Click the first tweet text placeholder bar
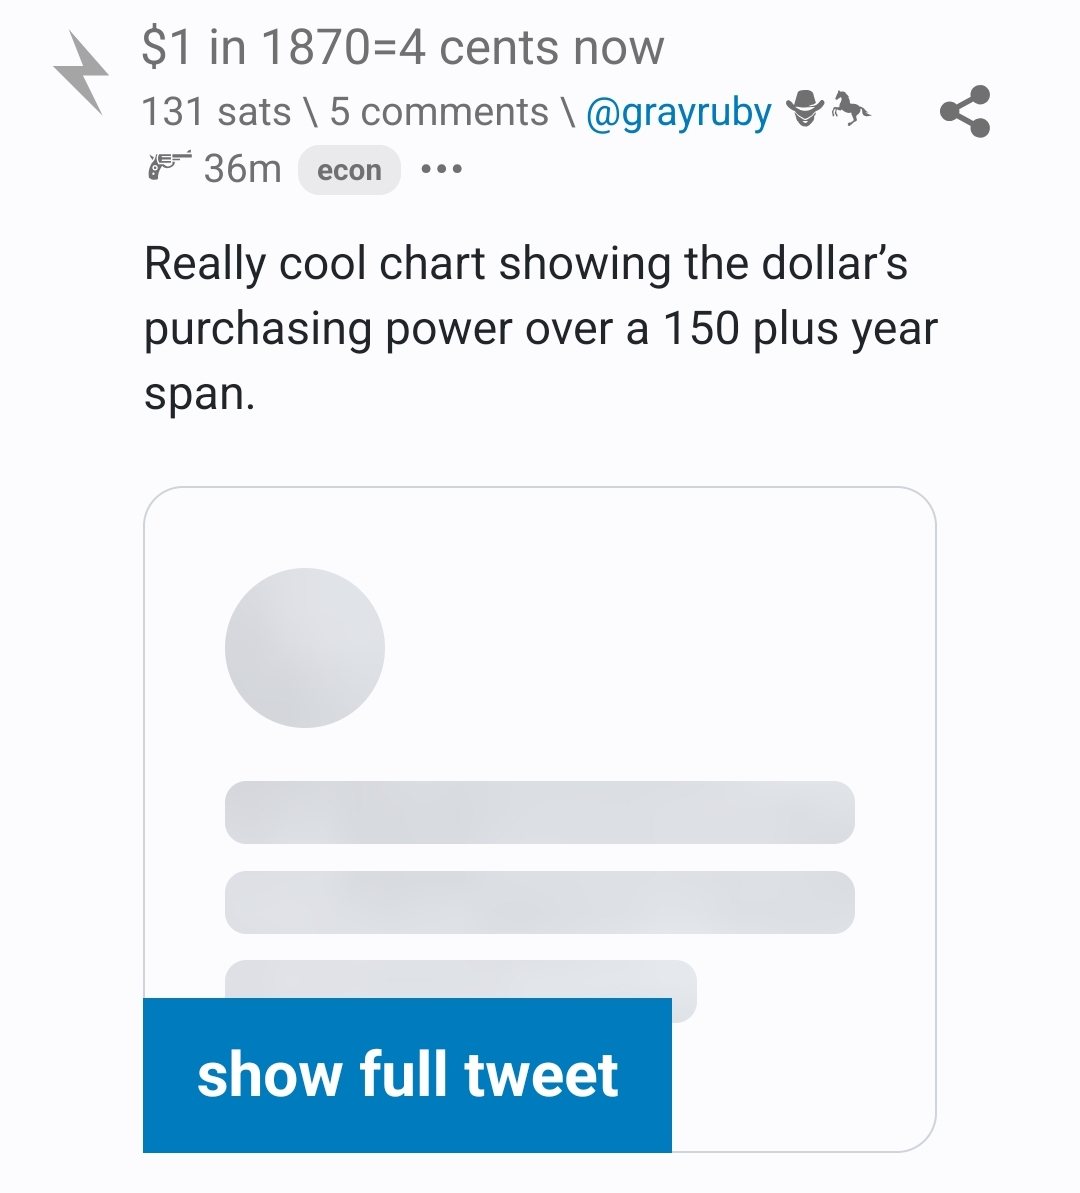 [x=539, y=812]
